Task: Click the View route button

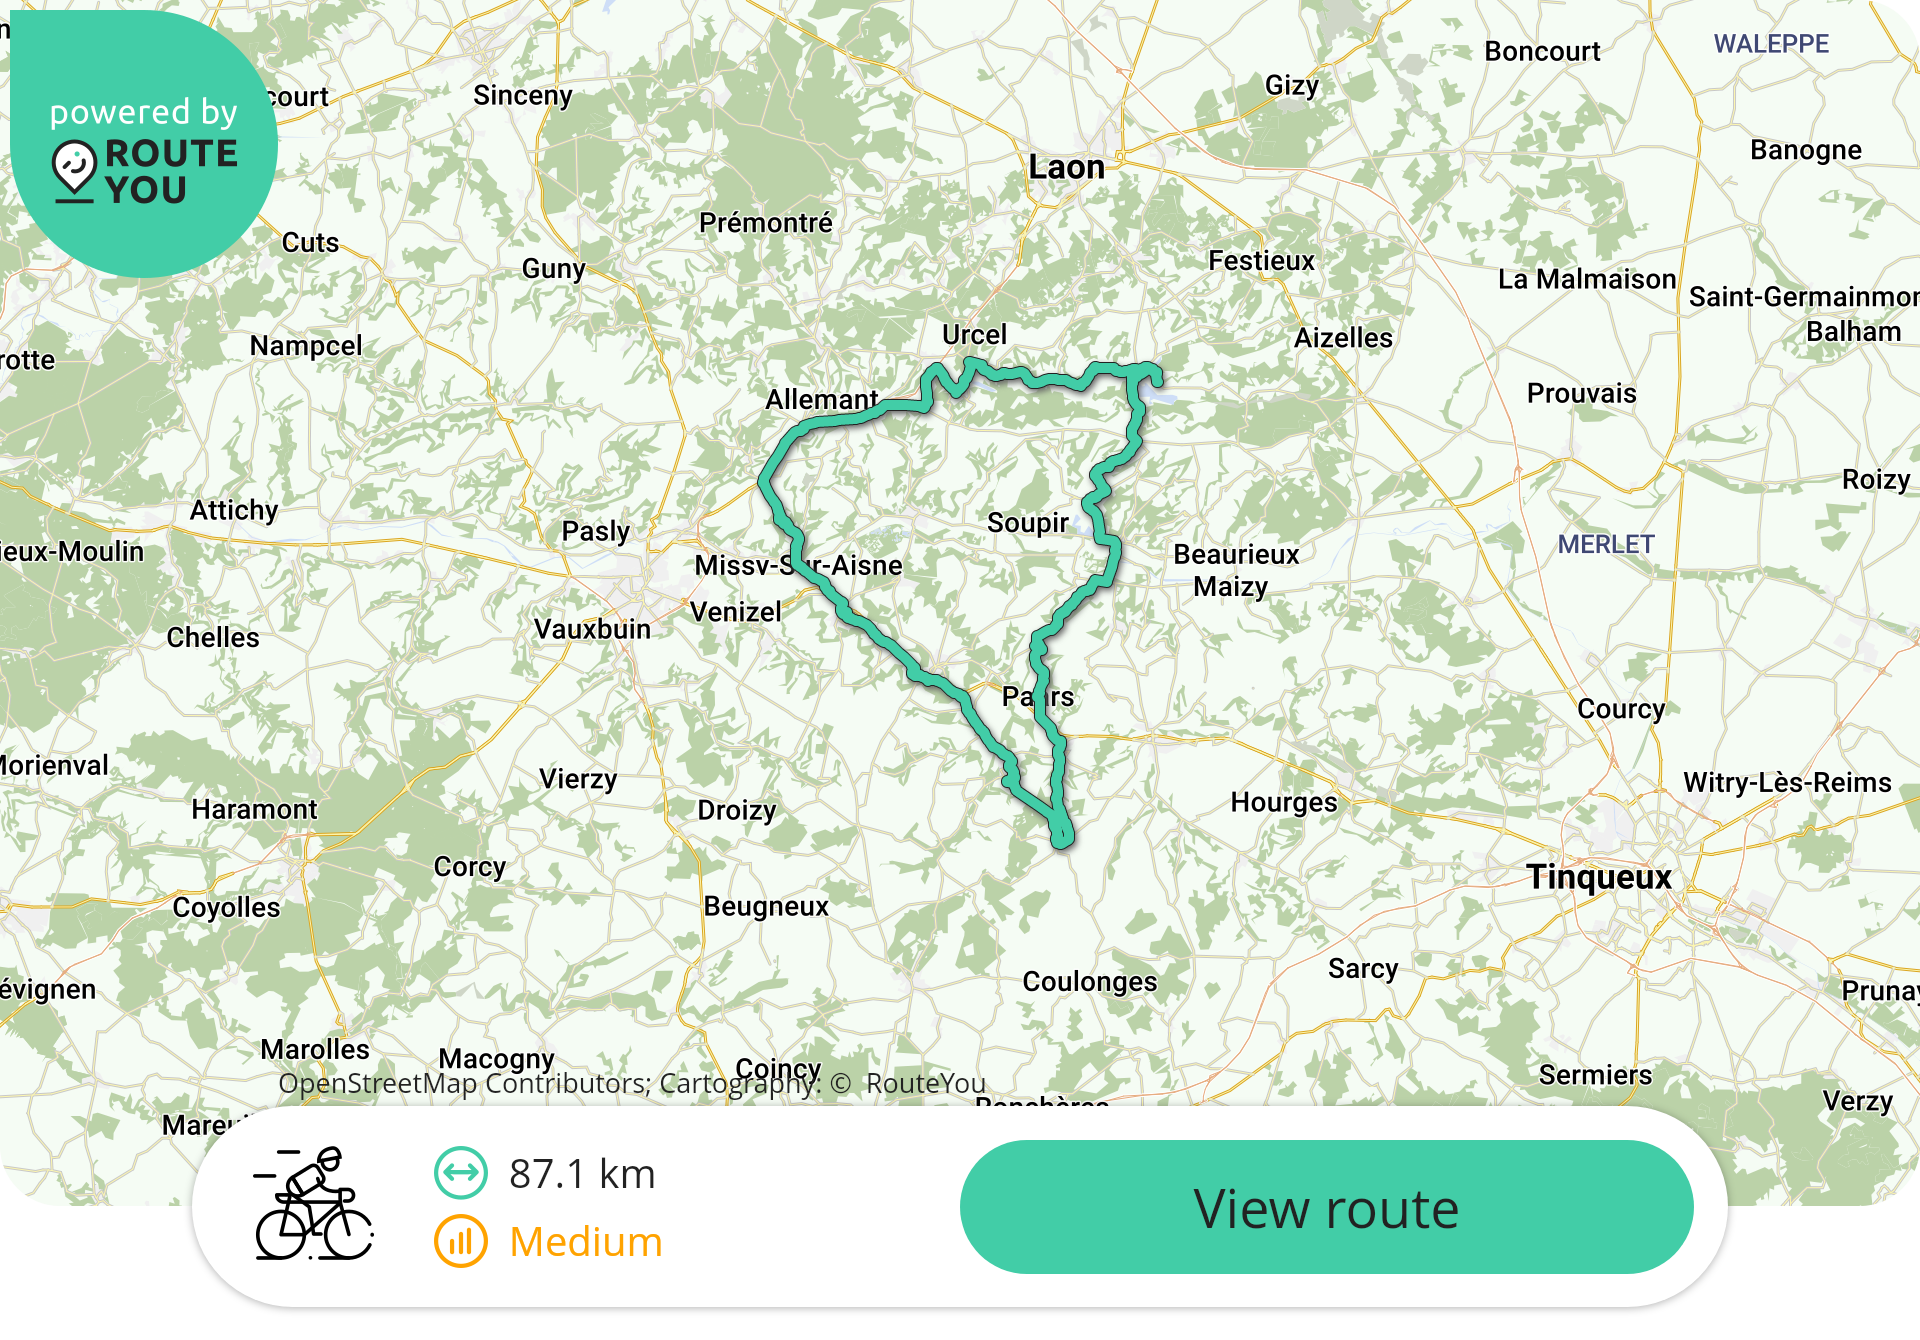Action: point(1326,1207)
